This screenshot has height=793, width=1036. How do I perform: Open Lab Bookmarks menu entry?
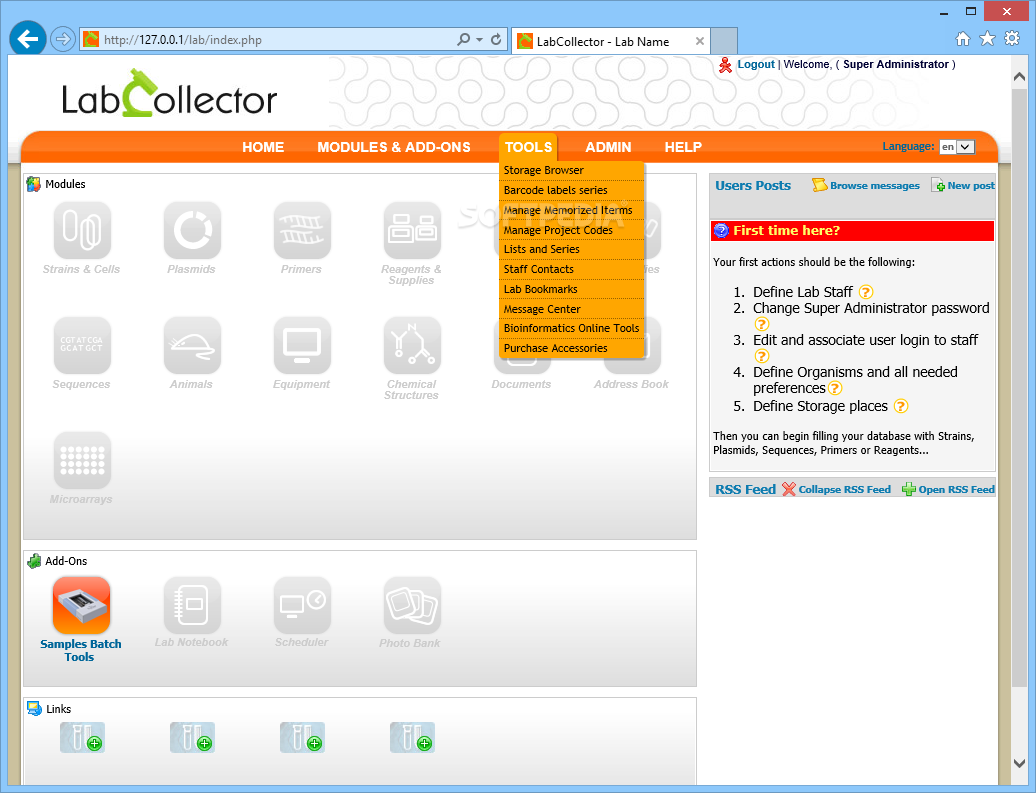click(572, 289)
